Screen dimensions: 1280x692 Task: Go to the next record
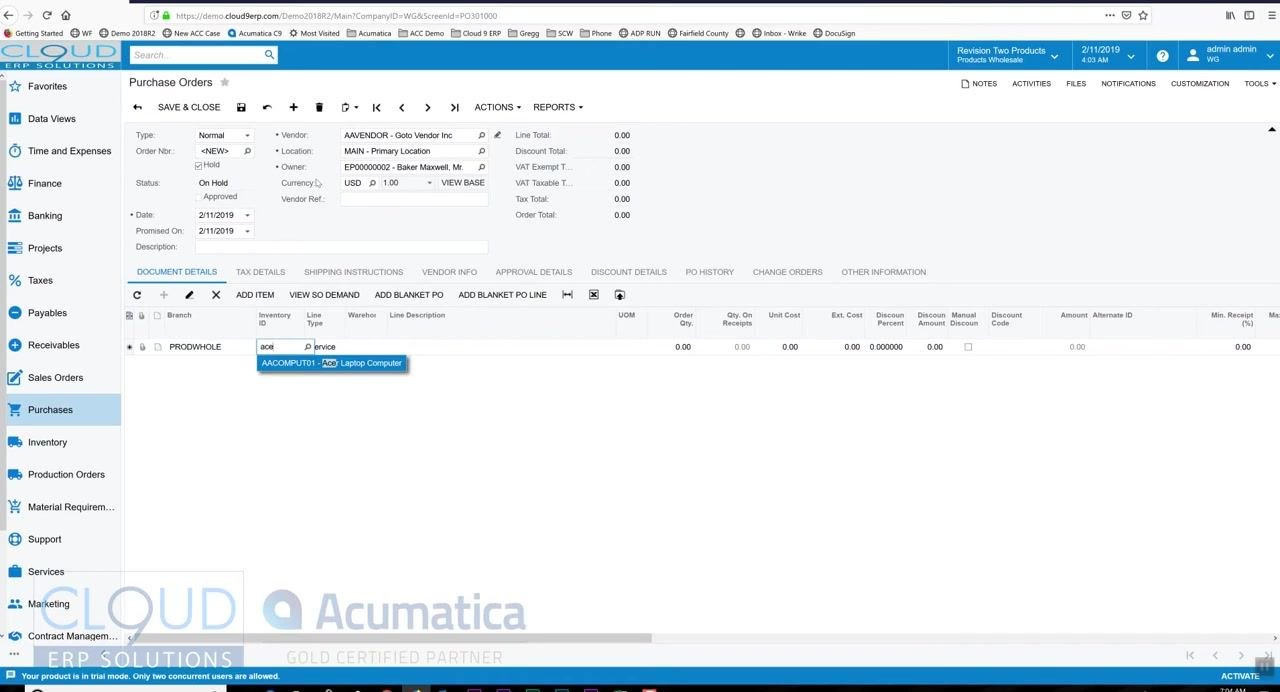point(428,107)
